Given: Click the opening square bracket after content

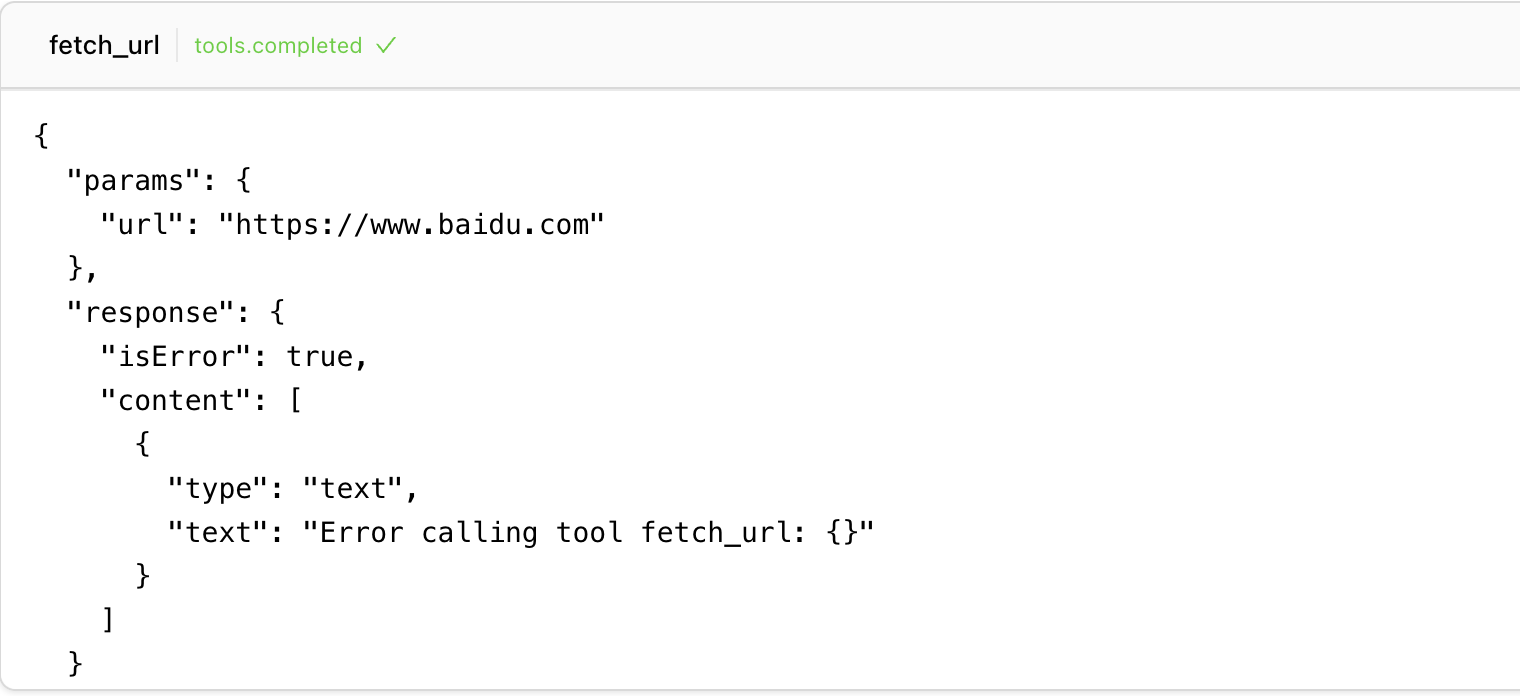Looking at the screenshot, I should 294,400.
